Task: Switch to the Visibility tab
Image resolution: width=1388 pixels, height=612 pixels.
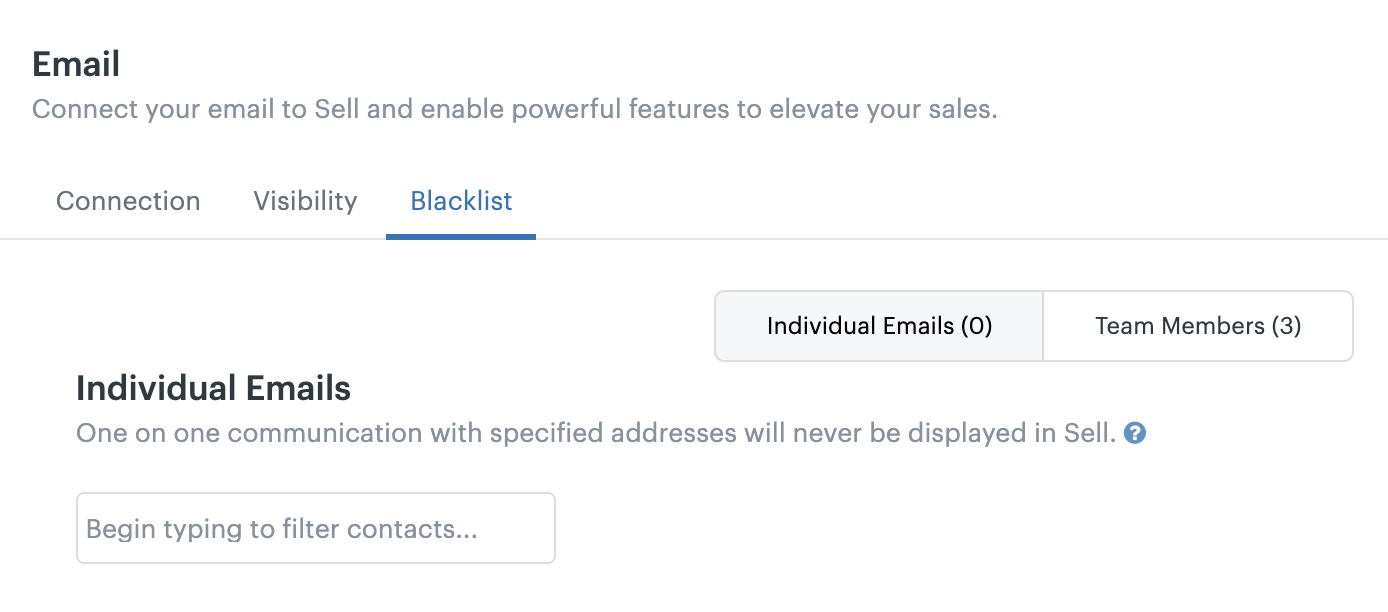Action: pyautogui.click(x=305, y=201)
